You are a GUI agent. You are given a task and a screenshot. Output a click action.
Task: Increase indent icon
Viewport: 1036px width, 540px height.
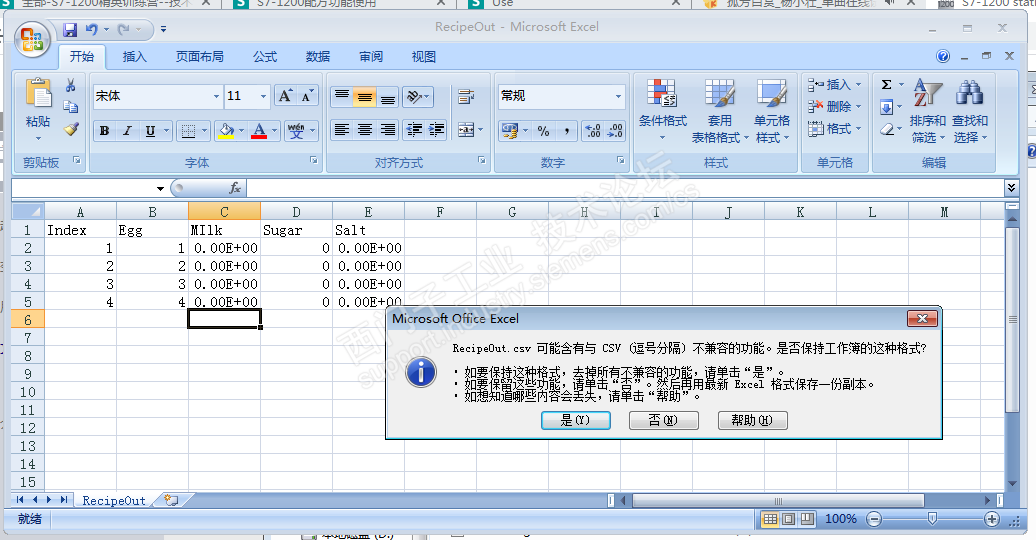click(x=436, y=130)
